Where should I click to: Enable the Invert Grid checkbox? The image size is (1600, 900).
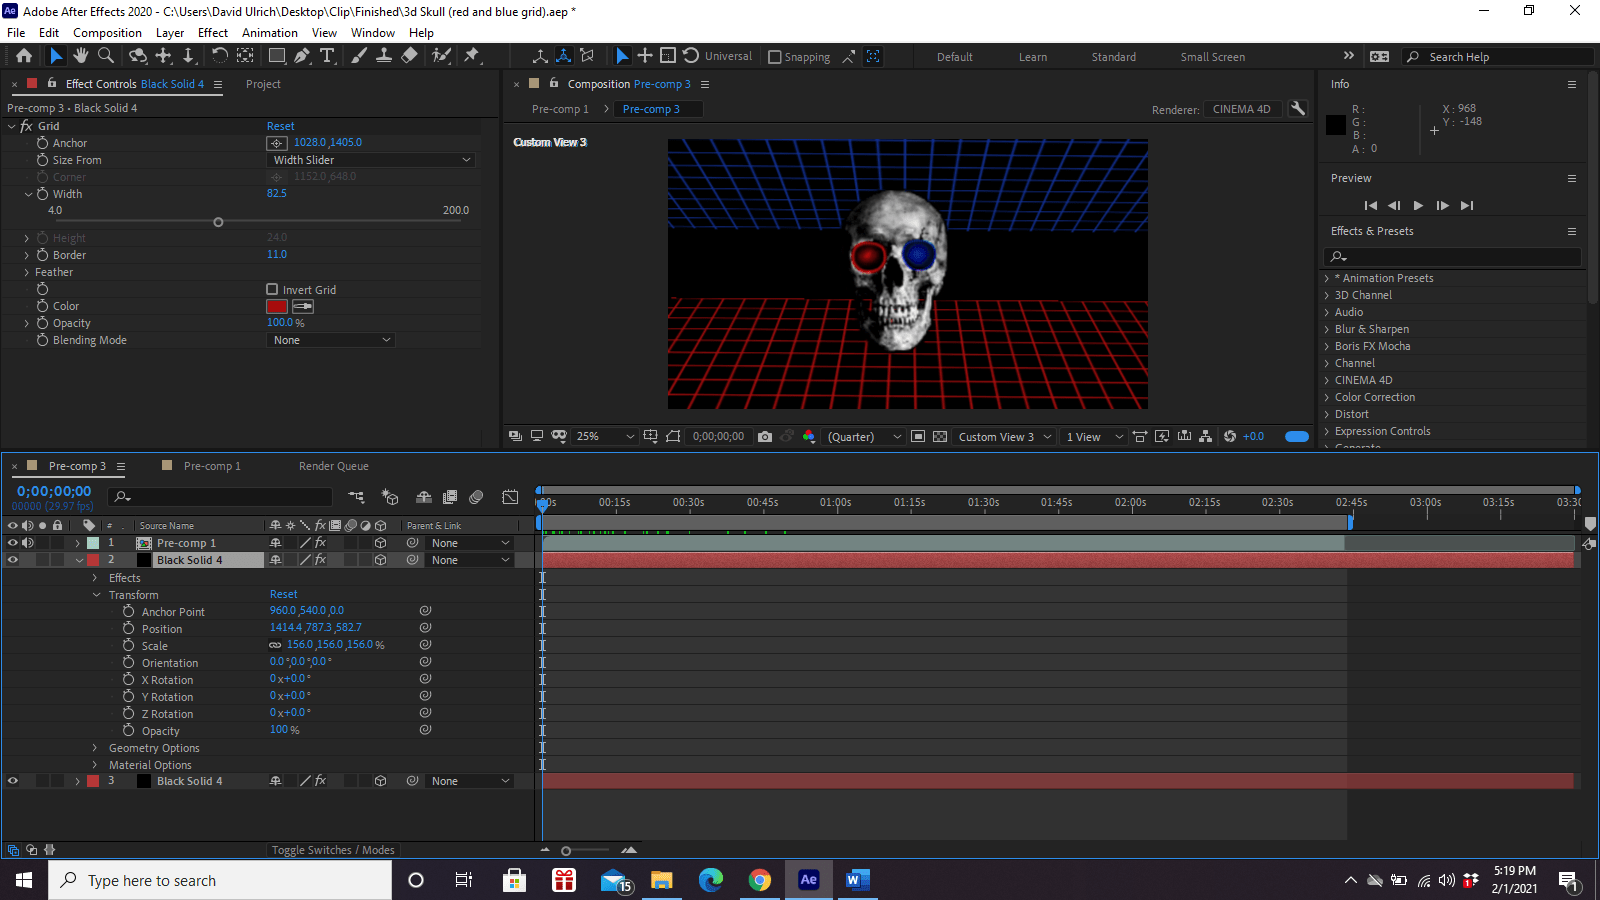point(272,290)
